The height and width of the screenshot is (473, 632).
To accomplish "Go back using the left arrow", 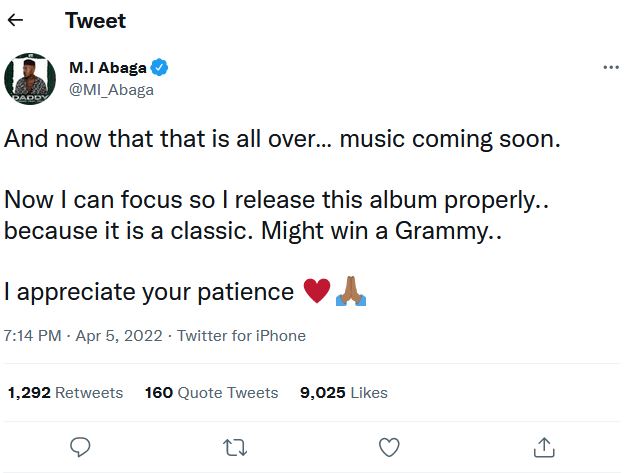I will [x=15, y=20].
